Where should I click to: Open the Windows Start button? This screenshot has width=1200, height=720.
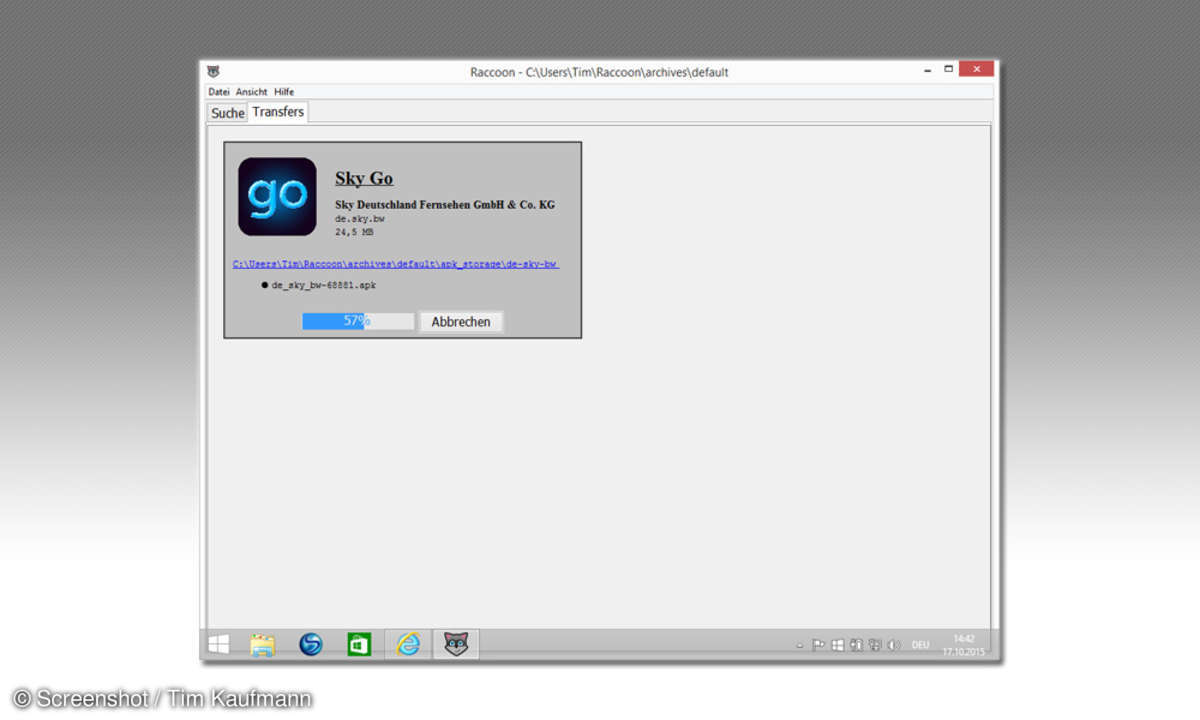click(x=218, y=644)
